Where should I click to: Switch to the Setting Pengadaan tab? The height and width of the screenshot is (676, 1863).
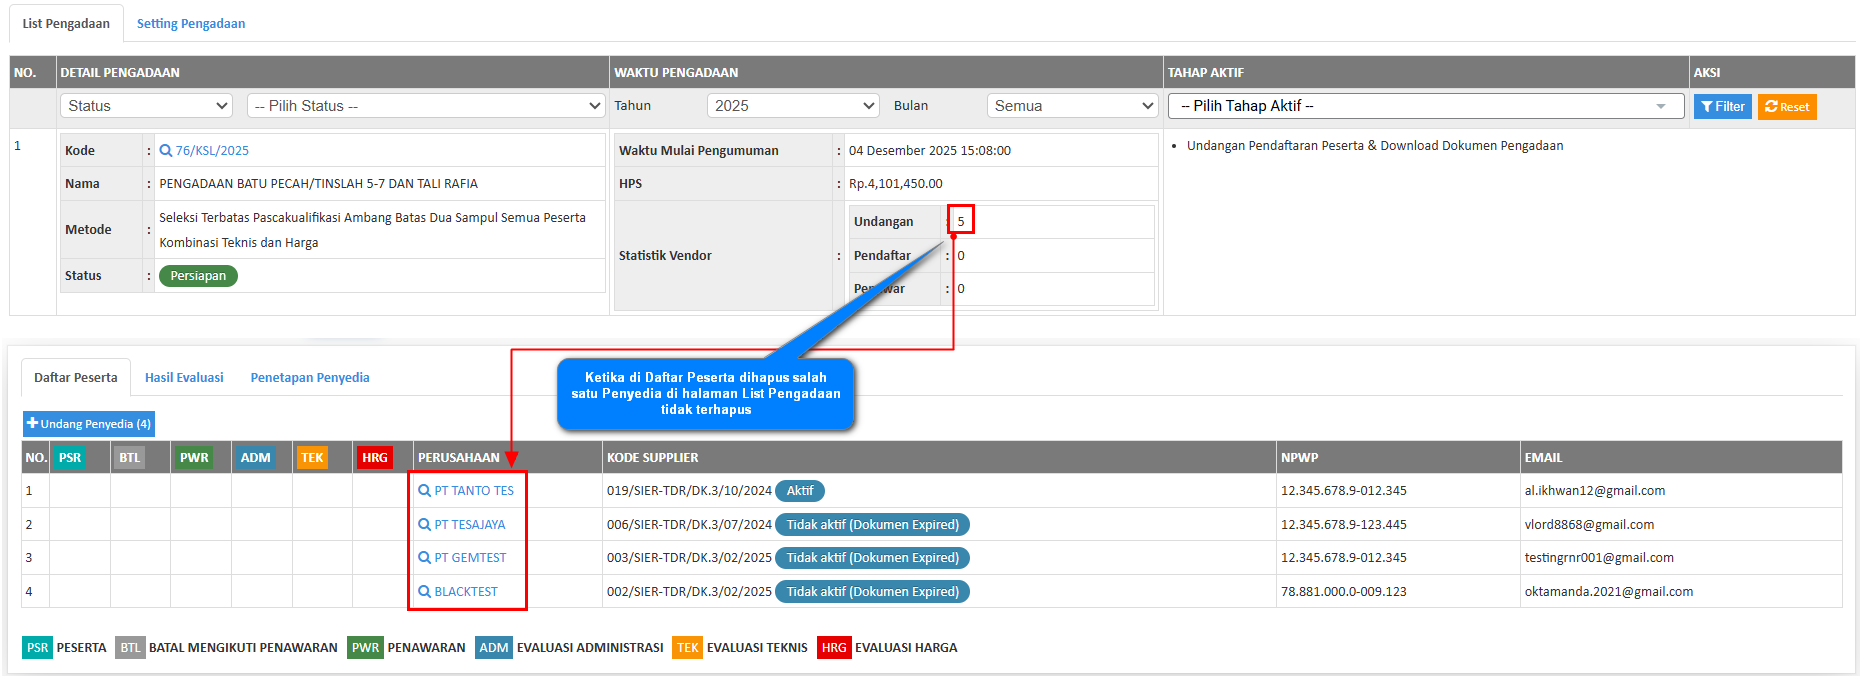[x=191, y=24]
